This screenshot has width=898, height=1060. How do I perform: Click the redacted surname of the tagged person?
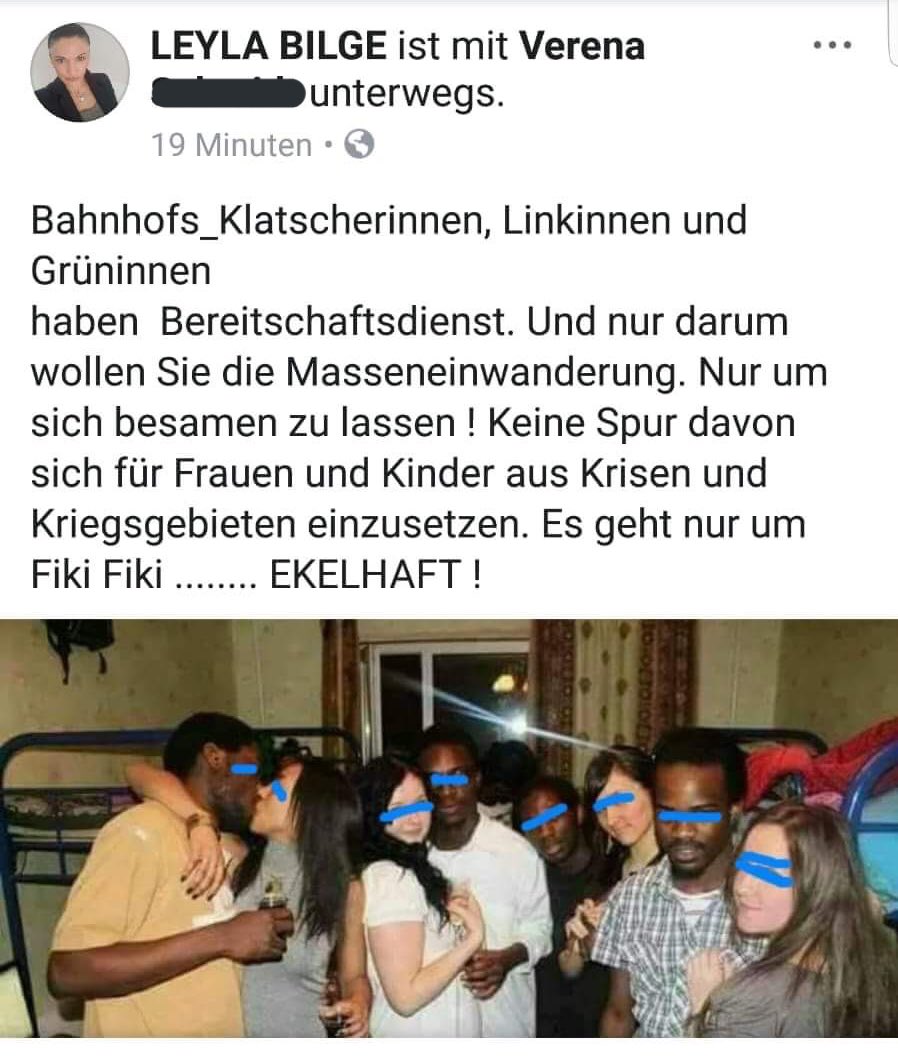point(228,93)
